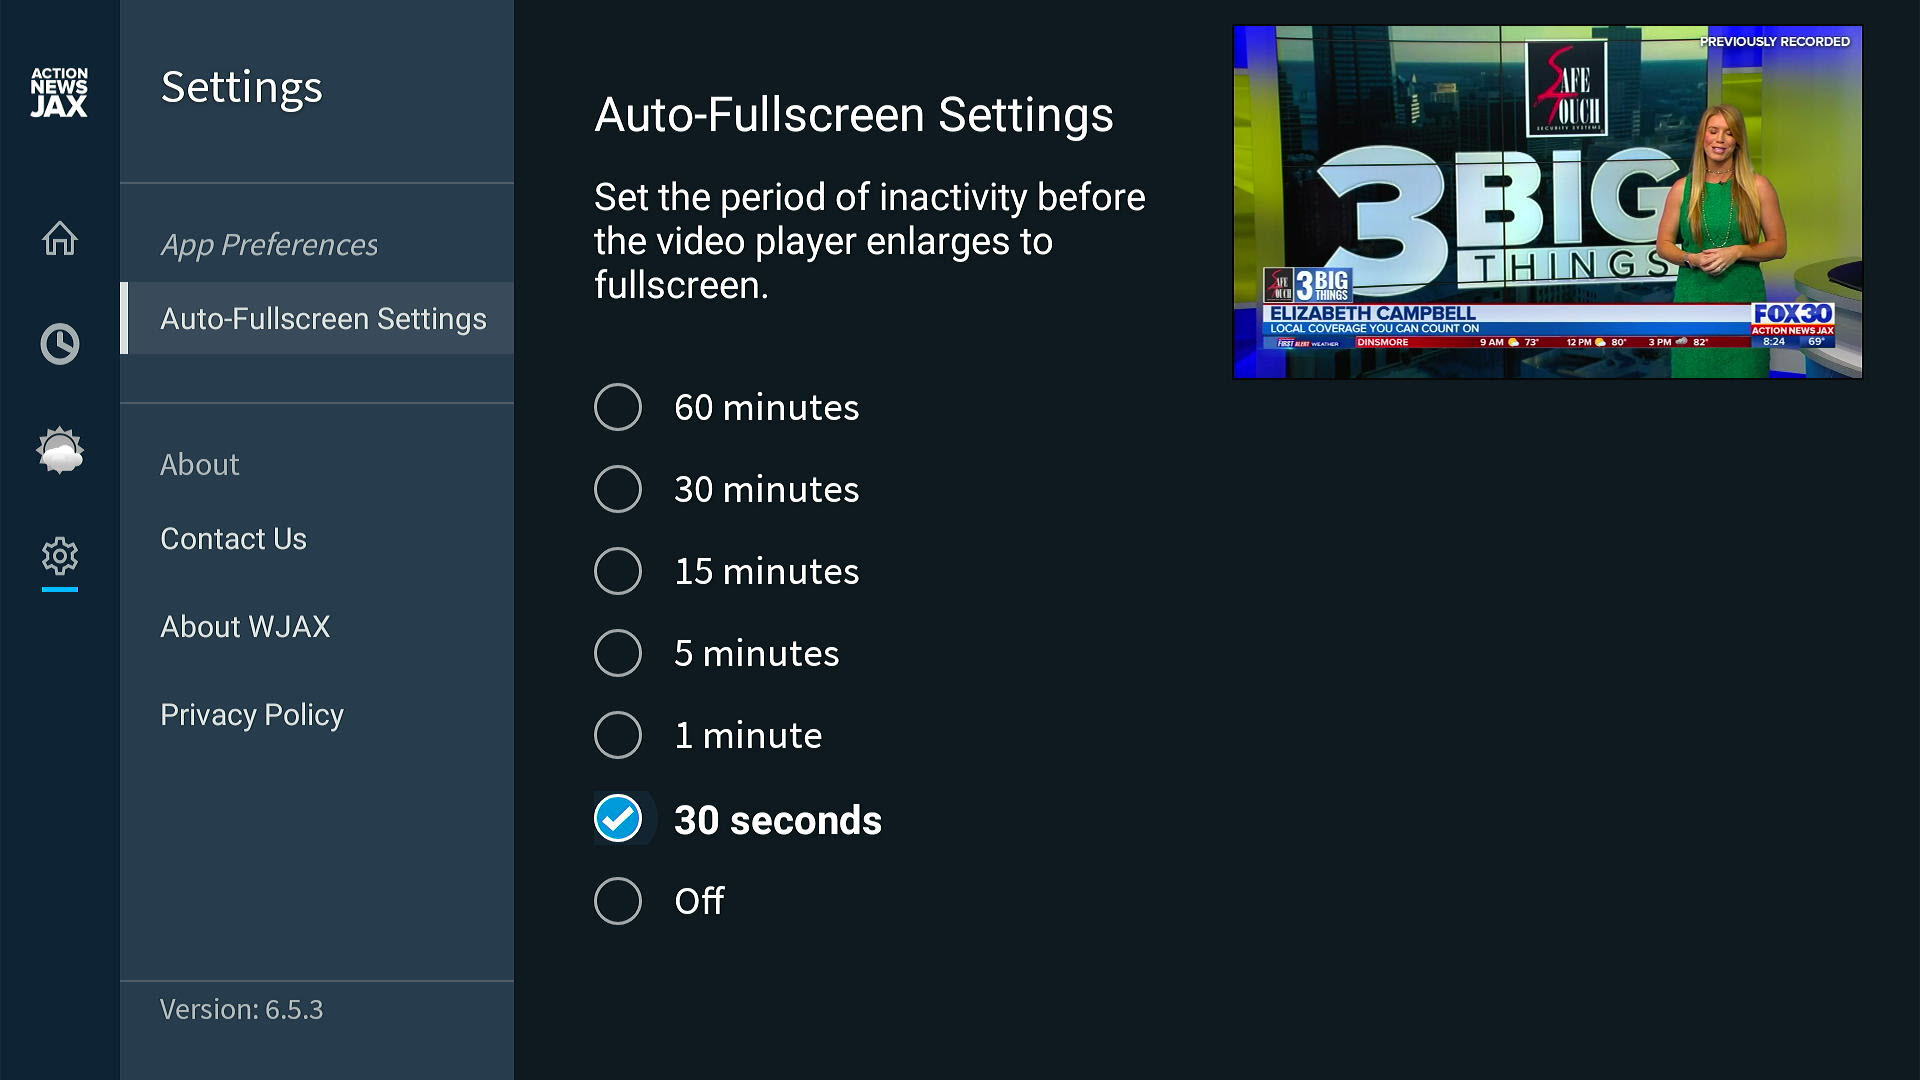This screenshot has width=1920, height=1080.
Task: Click the checked 30 seconds option
Action: (x=618, y=819)
